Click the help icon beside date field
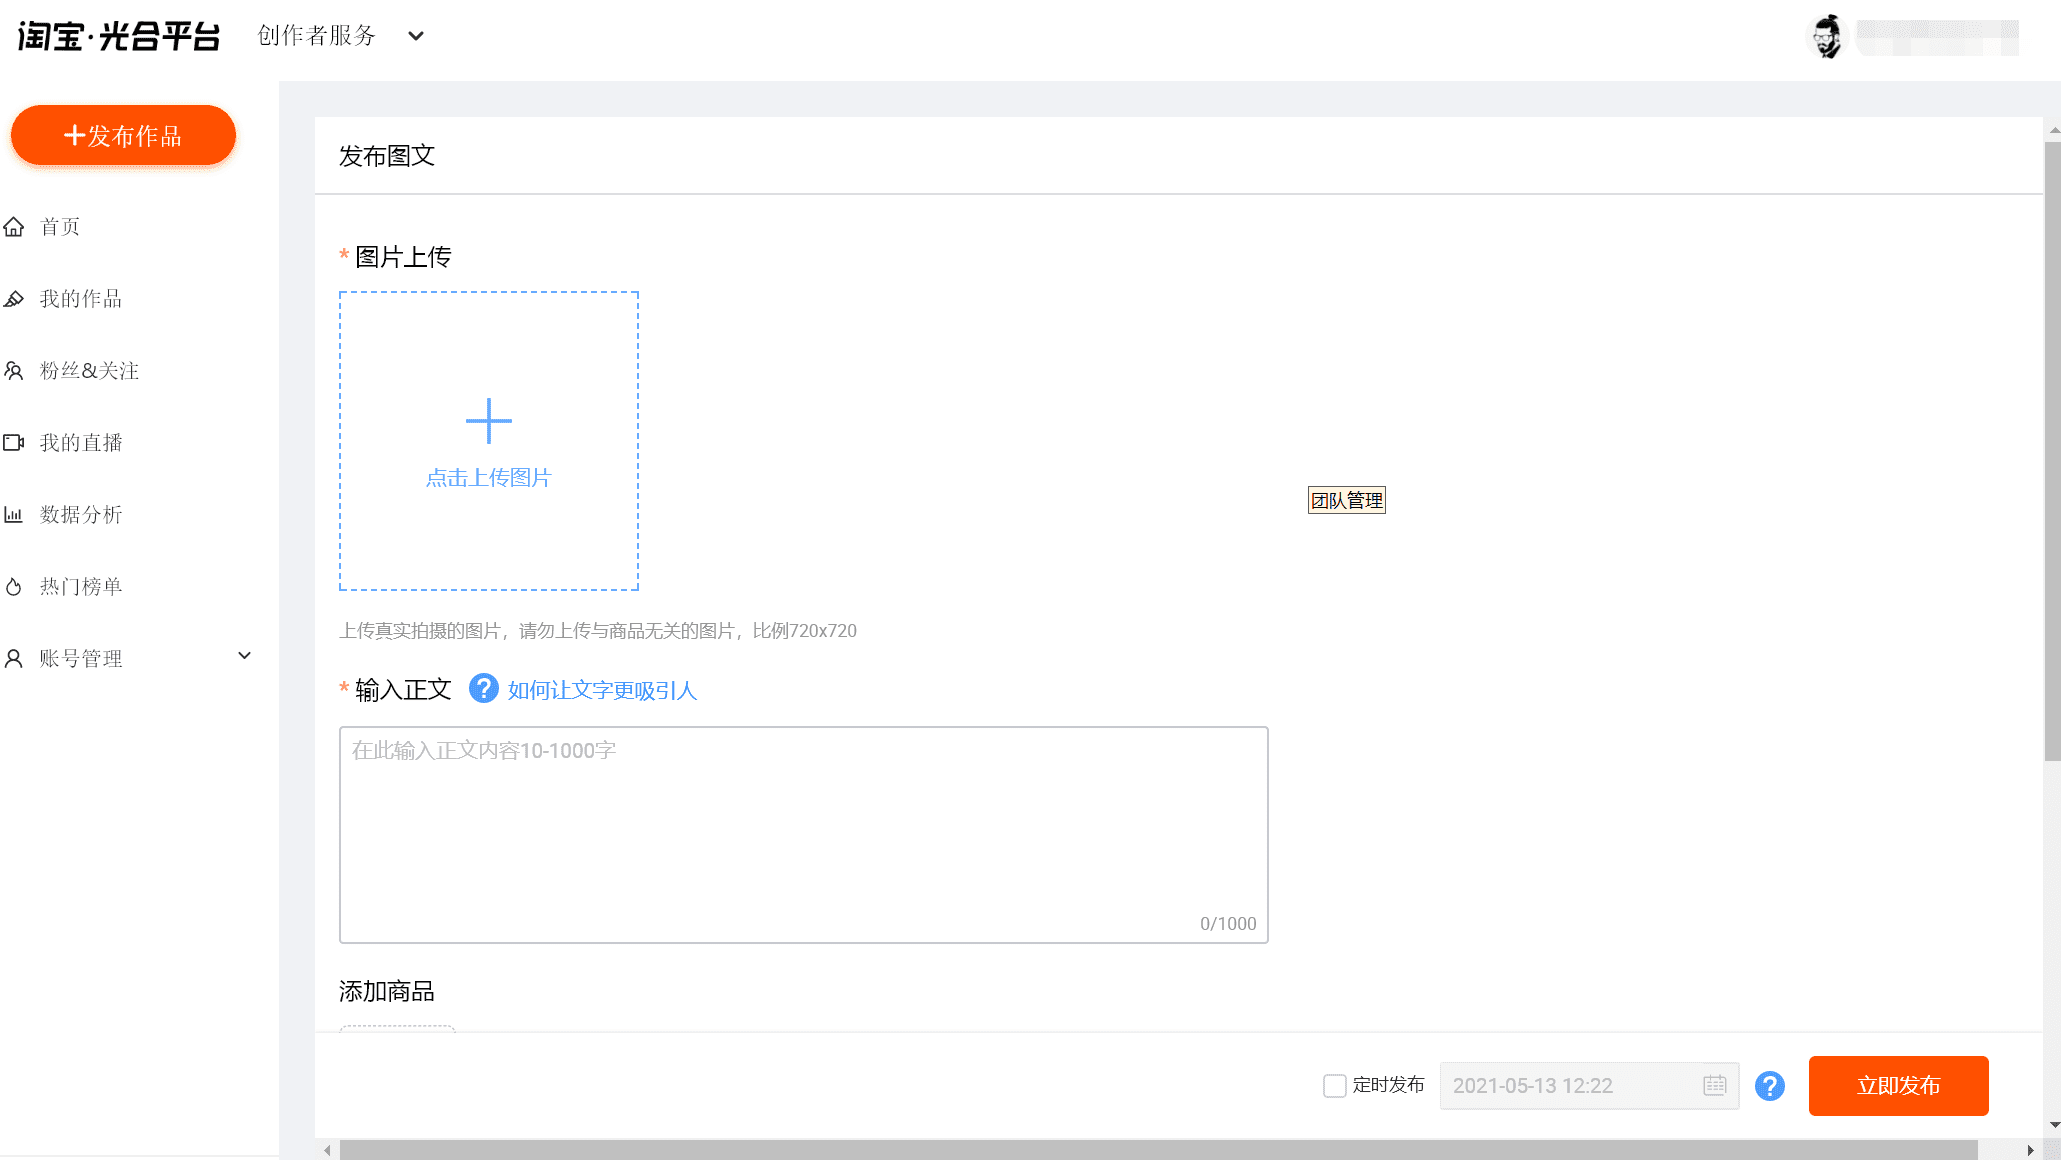 (1770, 1086)
